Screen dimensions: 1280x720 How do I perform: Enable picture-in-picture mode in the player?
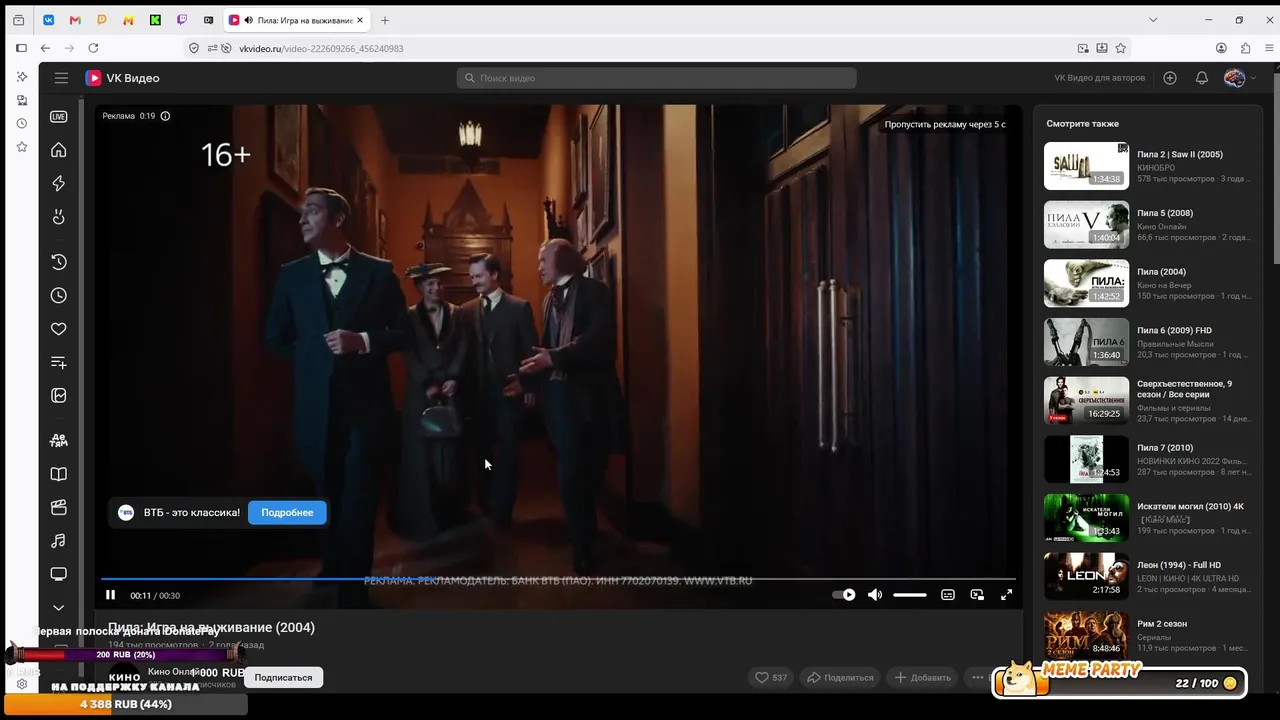coord(977,595)
